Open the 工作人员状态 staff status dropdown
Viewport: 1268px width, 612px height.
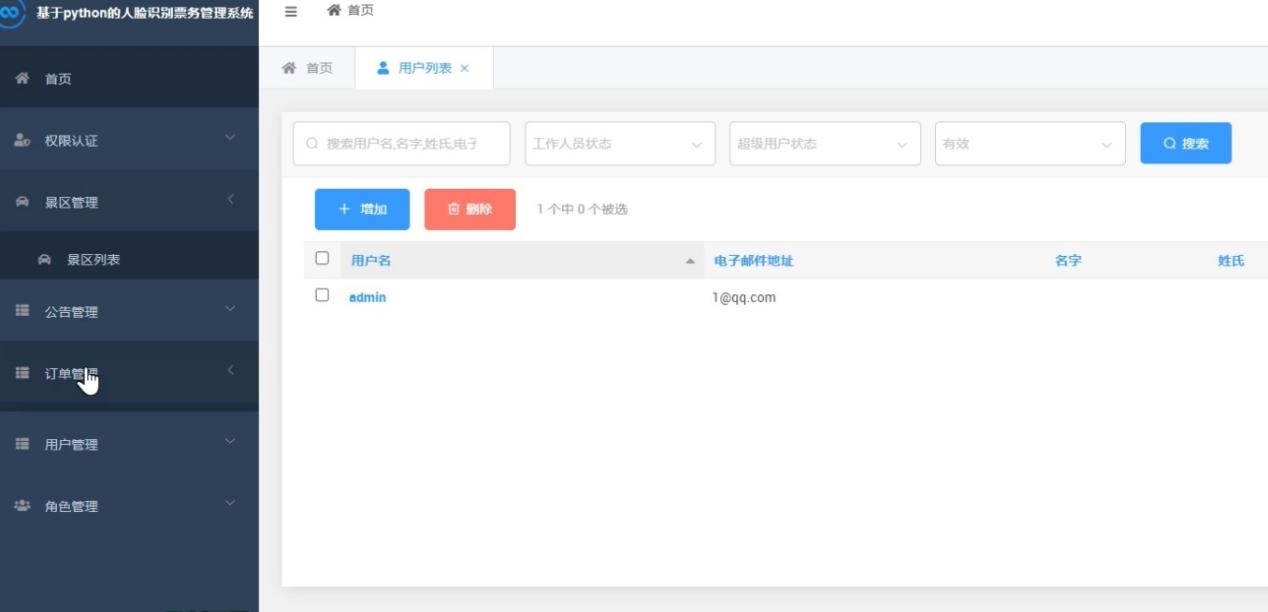tap(619, 143)
